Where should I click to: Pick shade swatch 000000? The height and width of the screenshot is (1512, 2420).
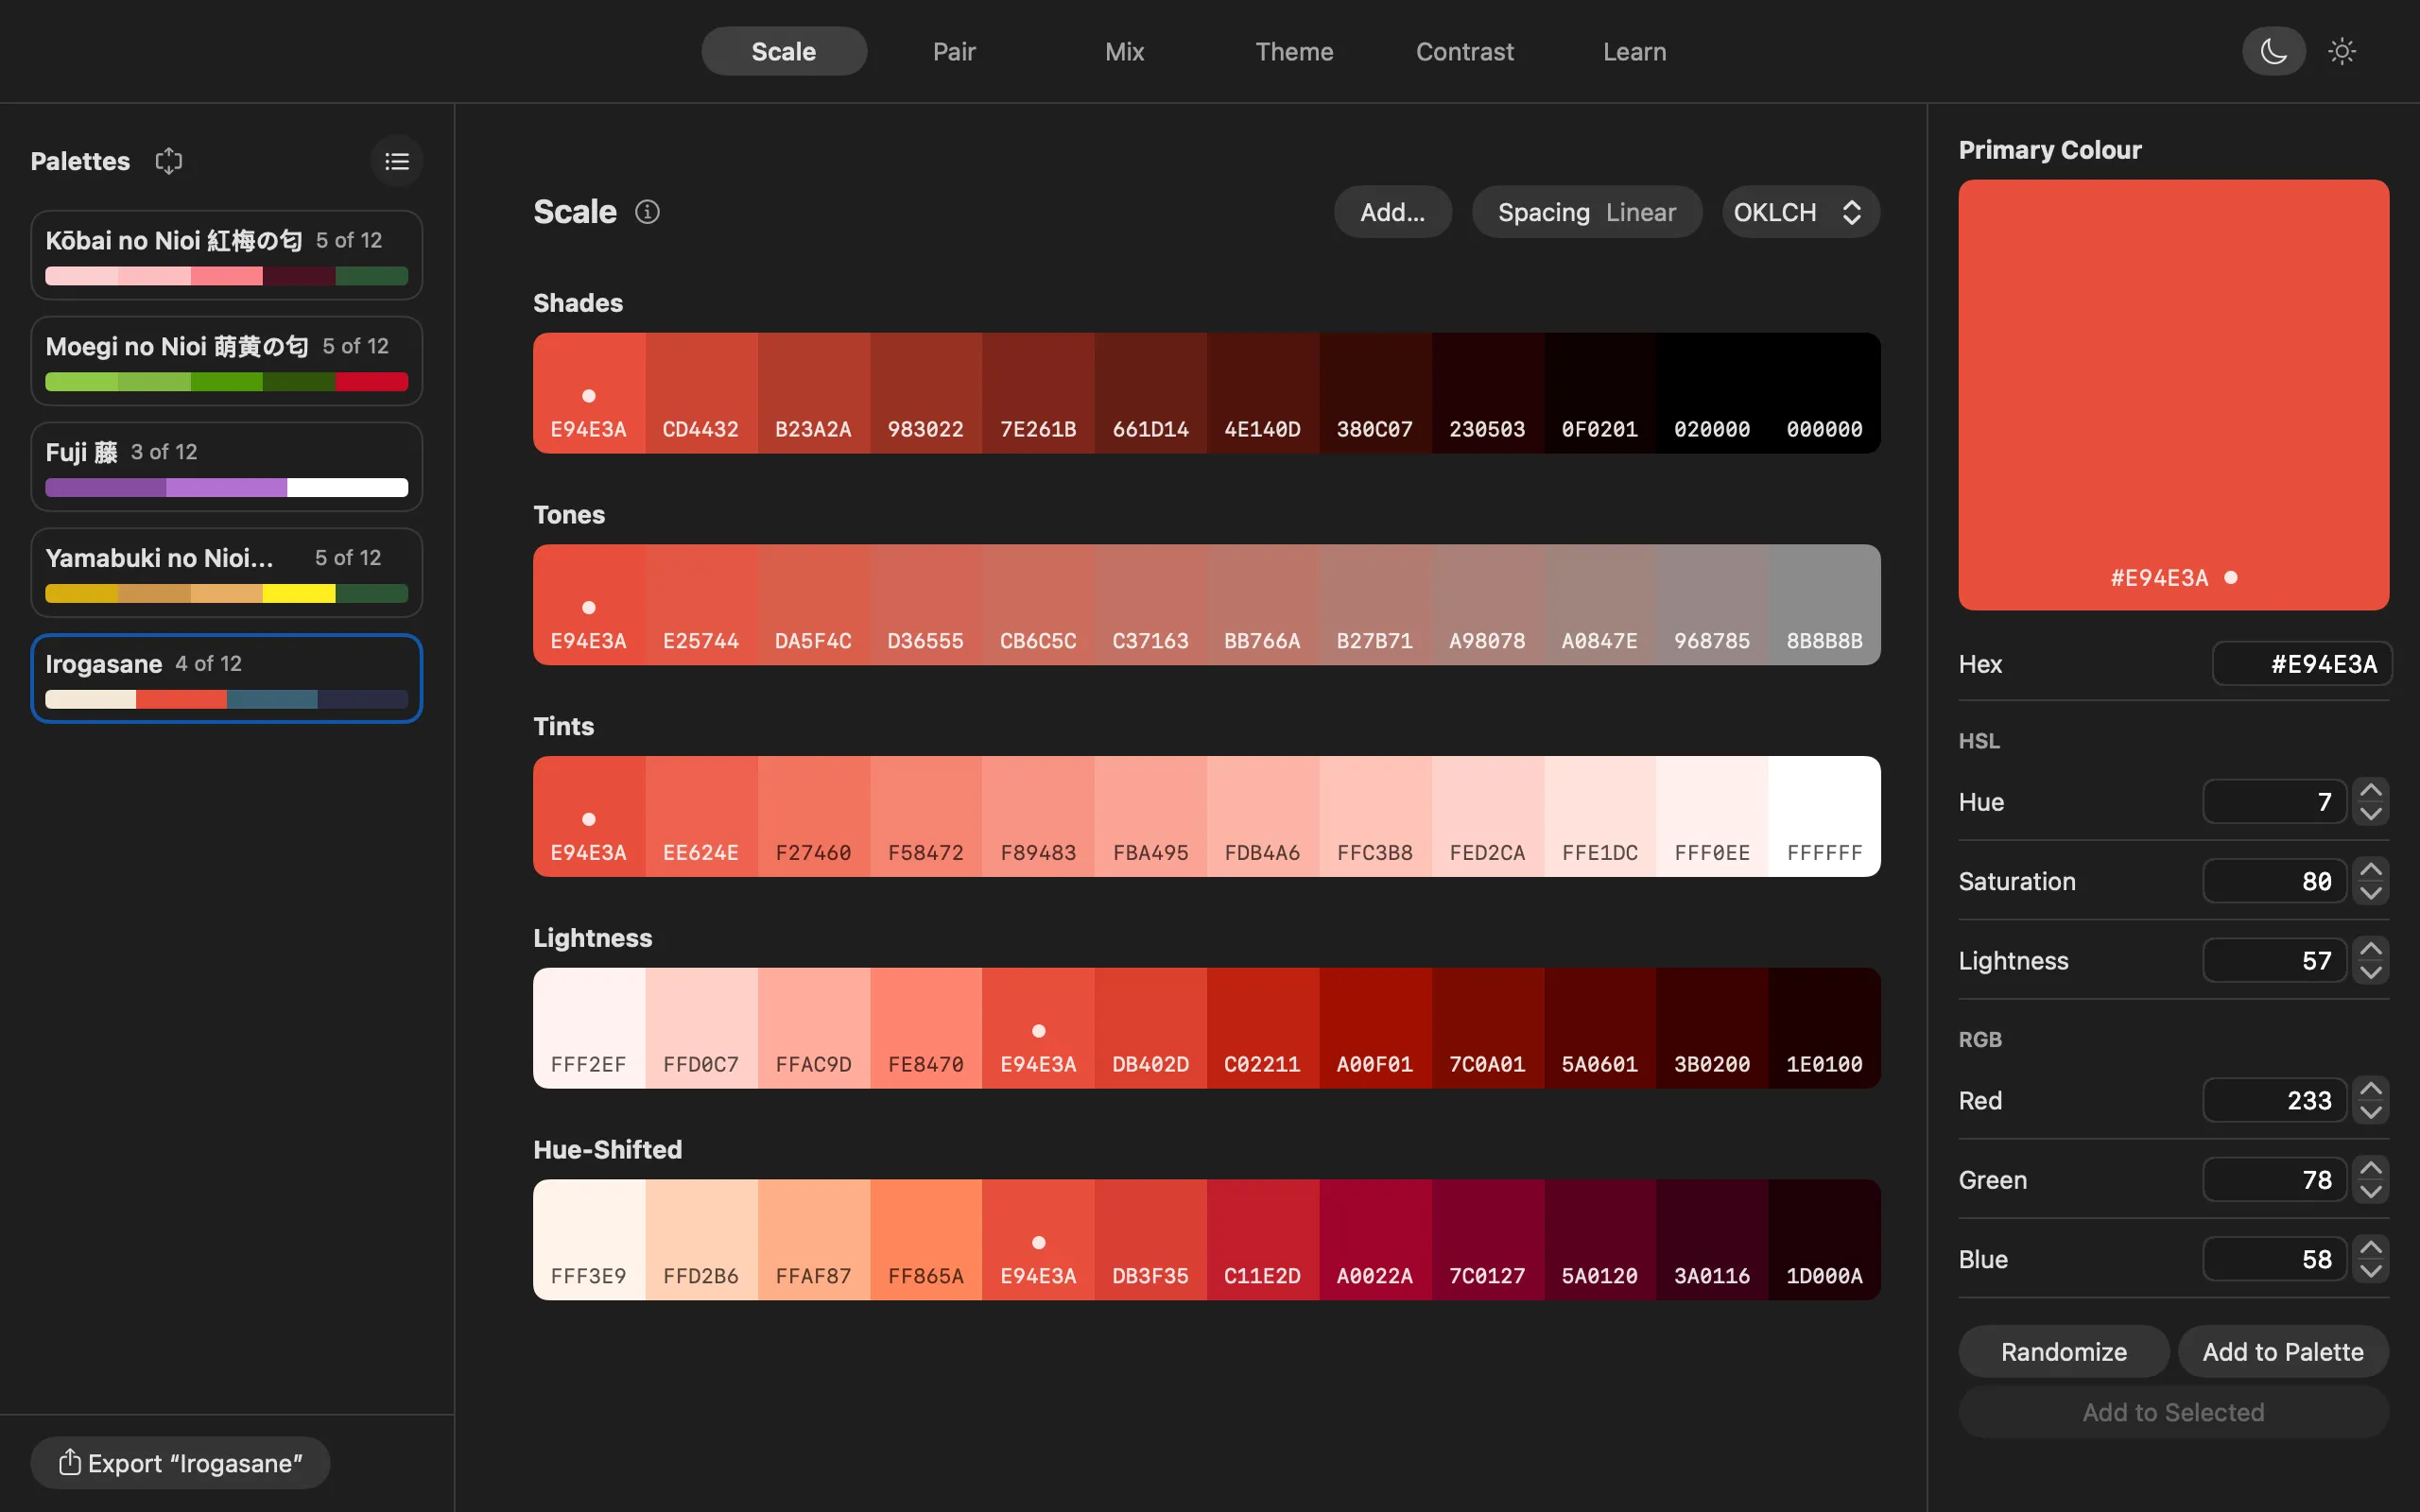pos(1824,393)
